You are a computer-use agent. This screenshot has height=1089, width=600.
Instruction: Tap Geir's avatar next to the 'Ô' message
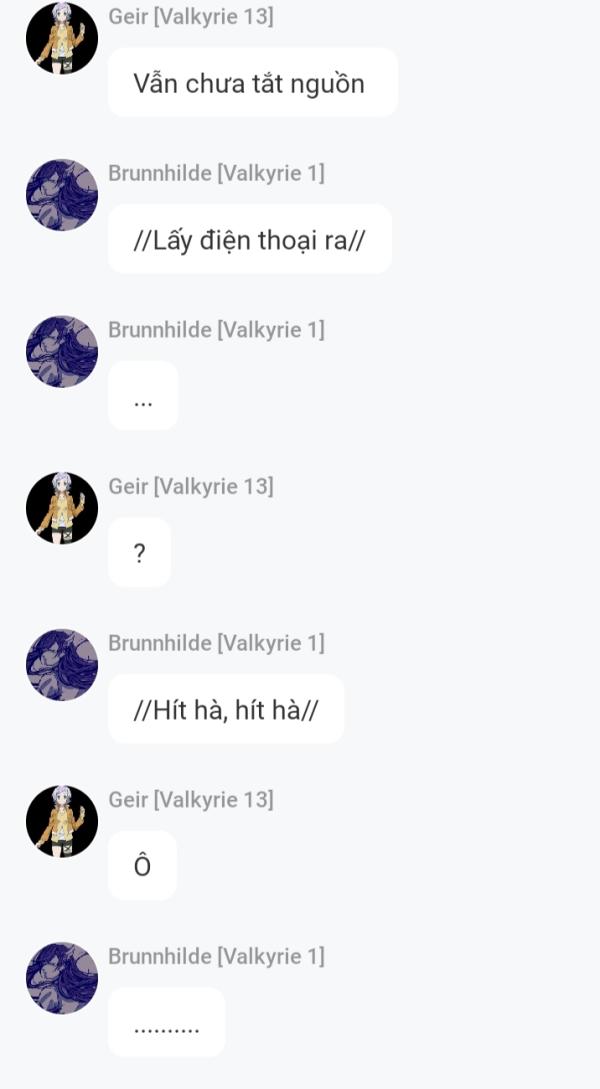pos(62,822)
